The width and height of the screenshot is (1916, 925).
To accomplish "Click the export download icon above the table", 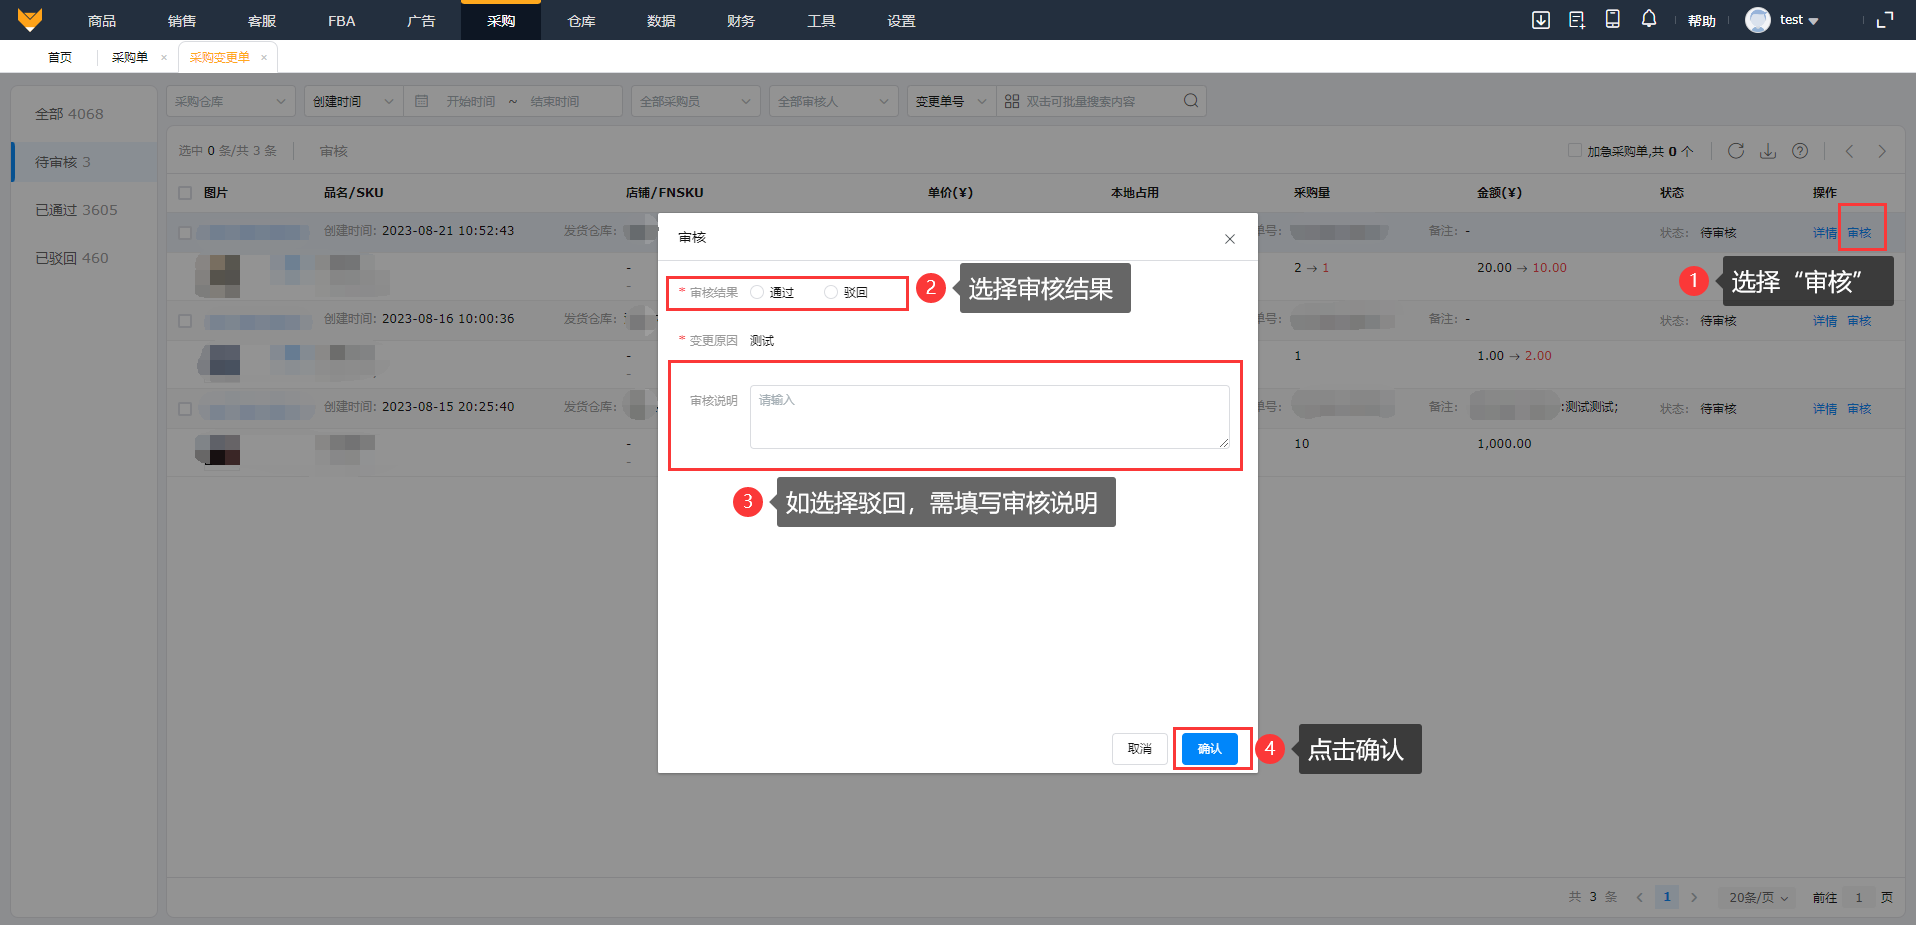I will [x=1768, y=151].
